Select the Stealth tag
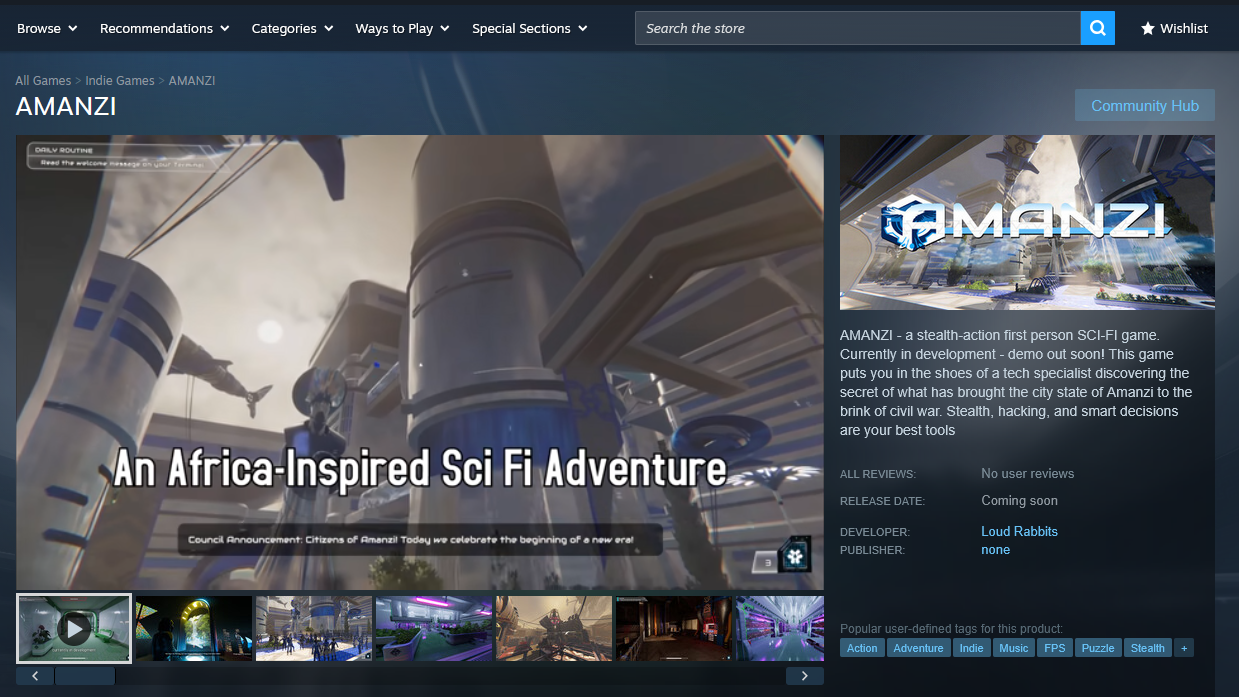Image resolution: width=1239 pixels, height=697 pixels. click(1147, 648)
